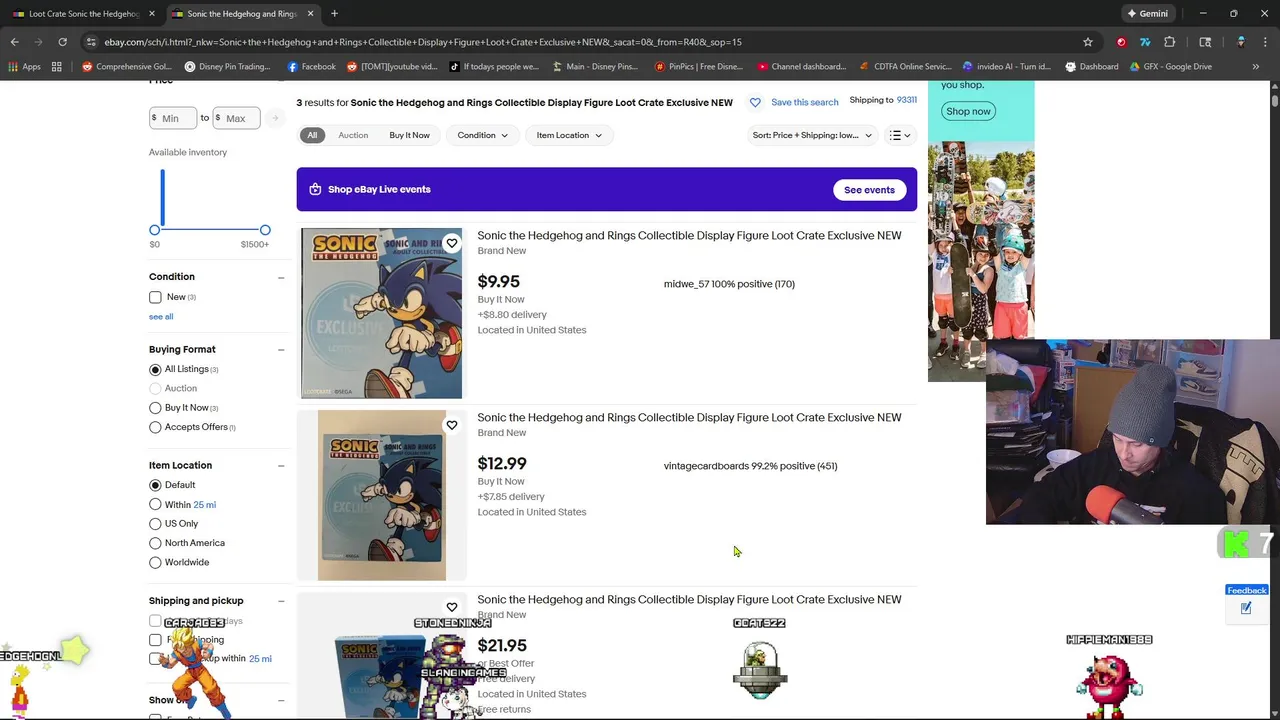Submit the price range arrow button

(274, 118)
